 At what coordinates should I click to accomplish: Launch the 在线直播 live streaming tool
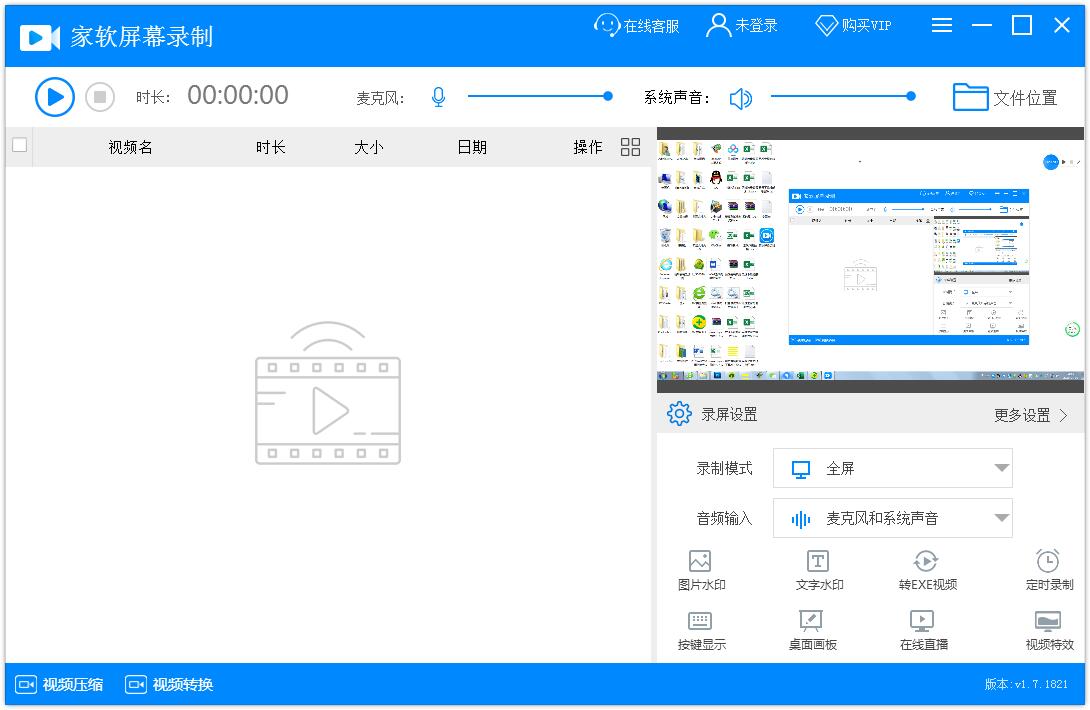(928, 632)
